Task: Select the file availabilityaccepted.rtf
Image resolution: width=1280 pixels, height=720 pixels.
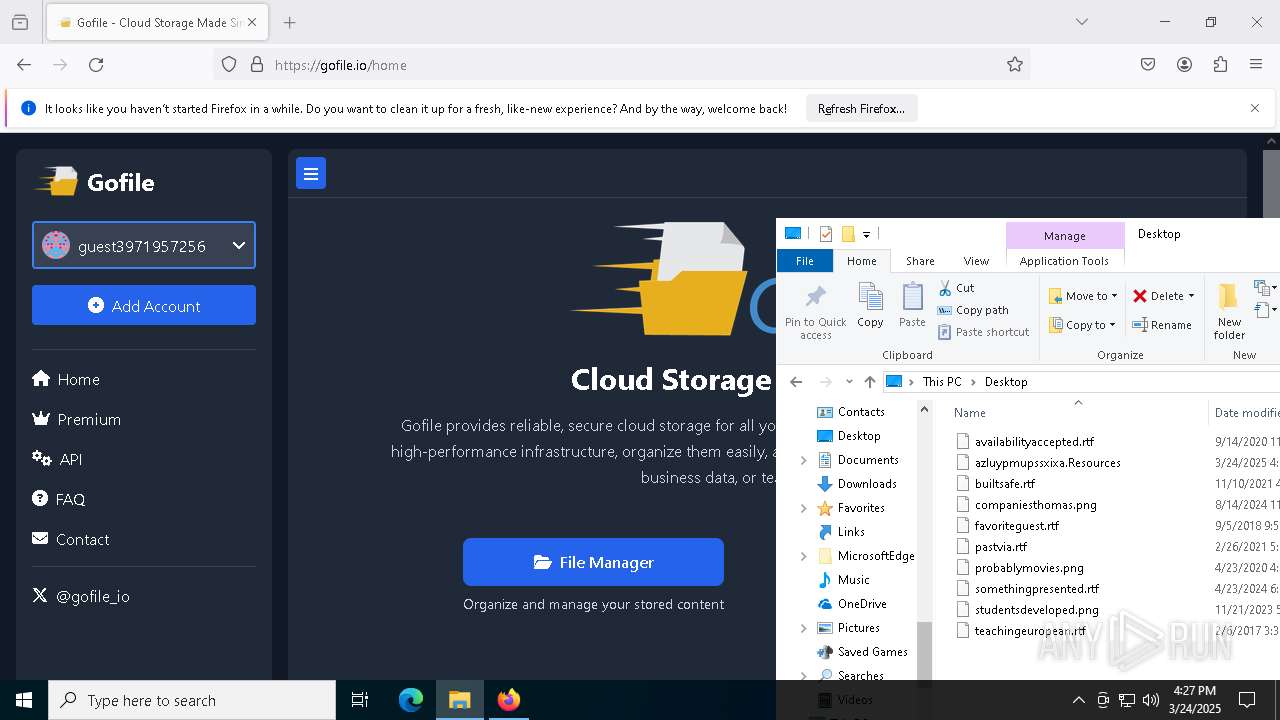Action: [x=1034, y=441]
